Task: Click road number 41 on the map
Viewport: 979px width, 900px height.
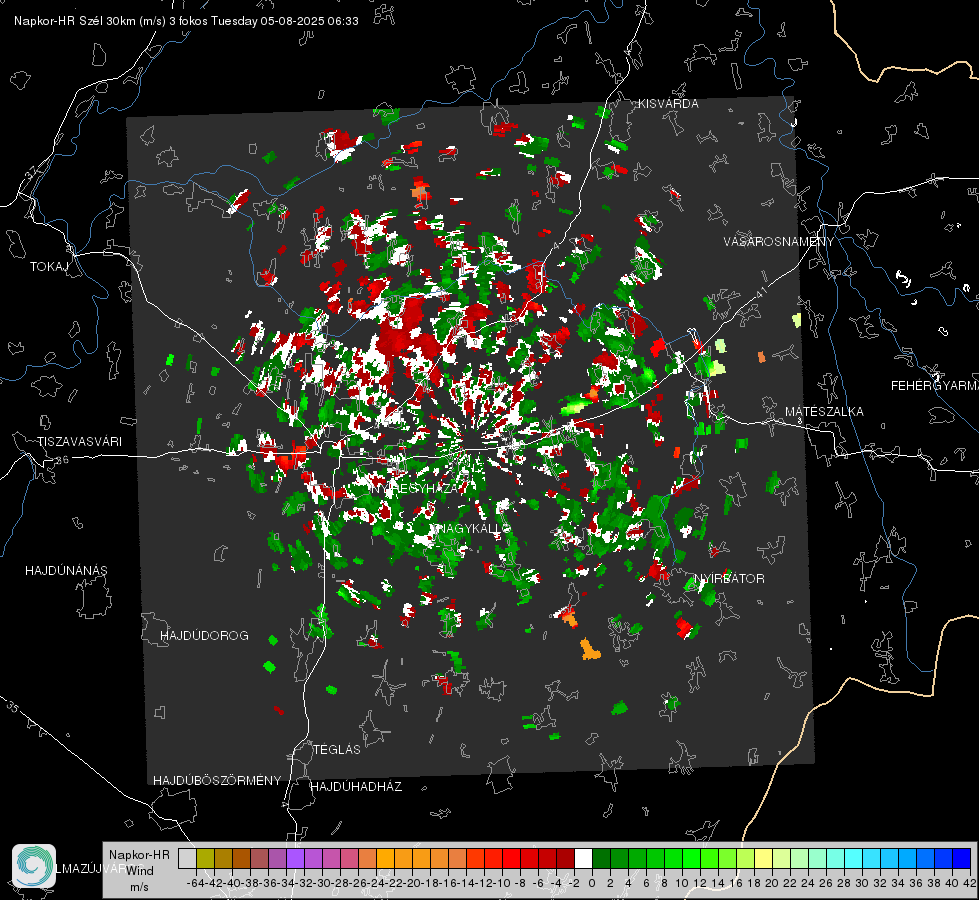Action: 761,292
